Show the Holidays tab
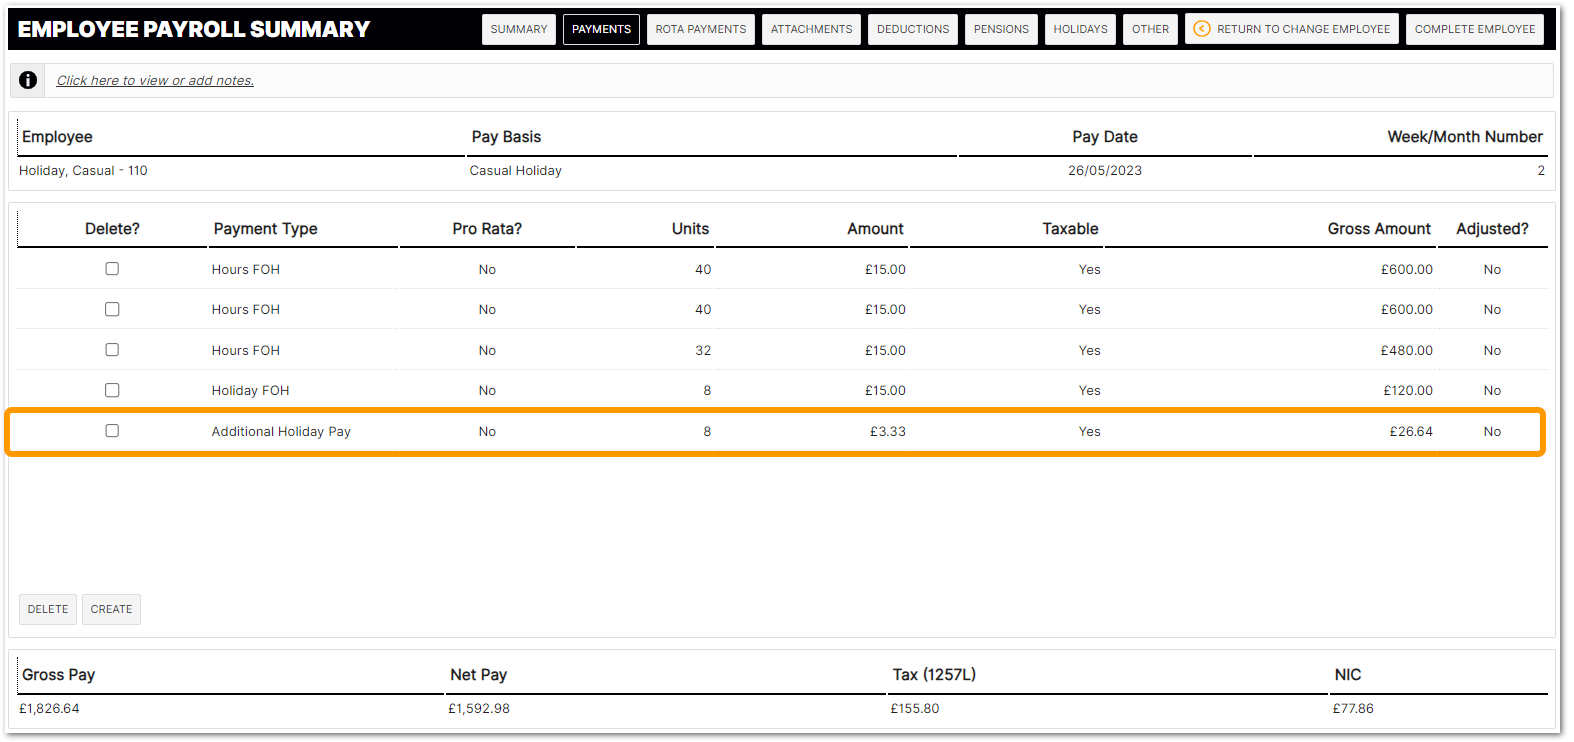Viewport: 1574px width, 742px height. (1080, 29)
